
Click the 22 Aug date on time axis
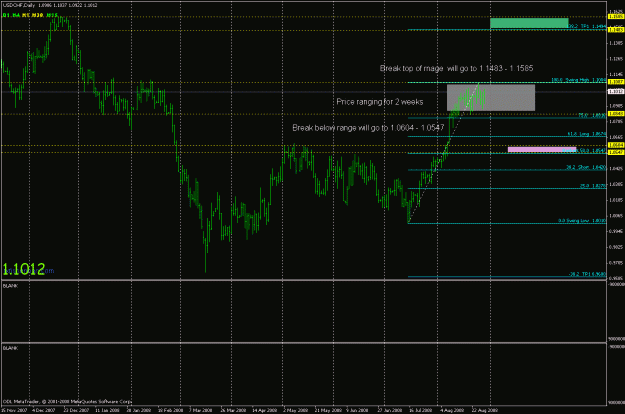[x=485, y=410]
